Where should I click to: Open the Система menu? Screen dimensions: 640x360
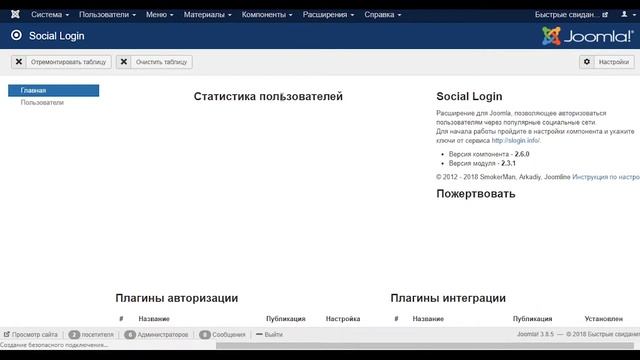click(x=50, y=14)
